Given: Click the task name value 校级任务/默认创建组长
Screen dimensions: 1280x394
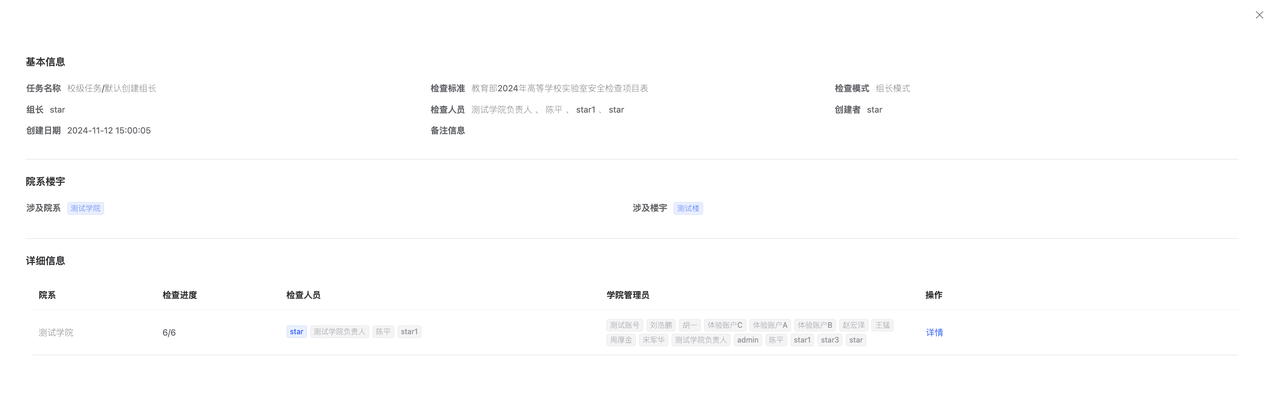Looking at the screenshot, I should pyautogui.click(x=112, y=88).
